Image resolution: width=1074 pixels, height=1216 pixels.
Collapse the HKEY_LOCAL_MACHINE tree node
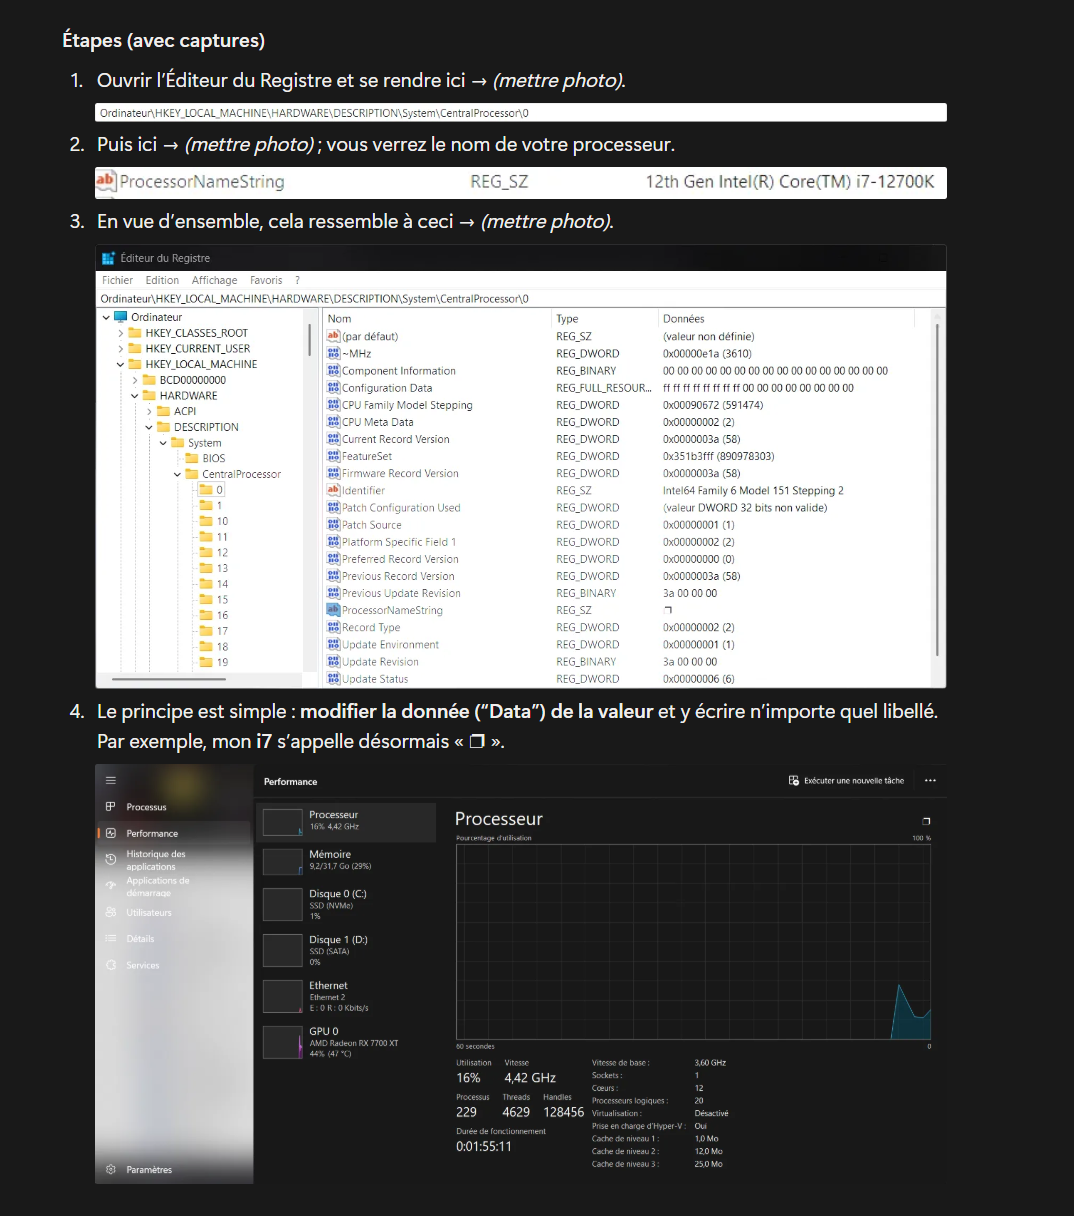coord(121,365)
